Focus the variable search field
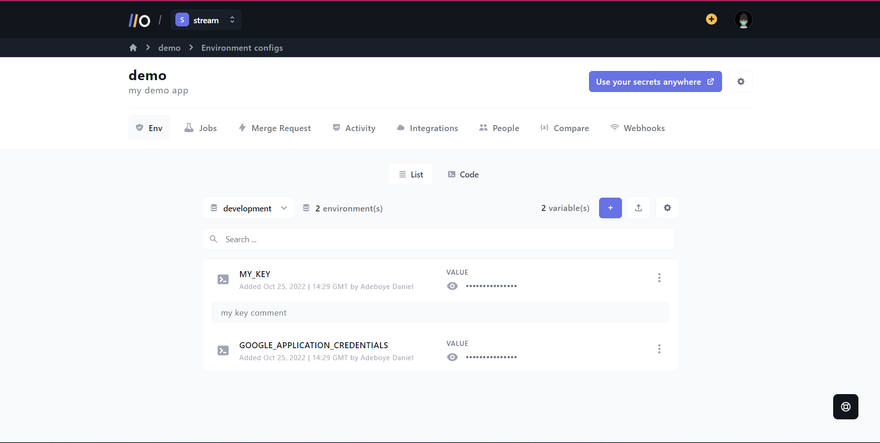This screenshot has width=880, height=443. [438, 239]
